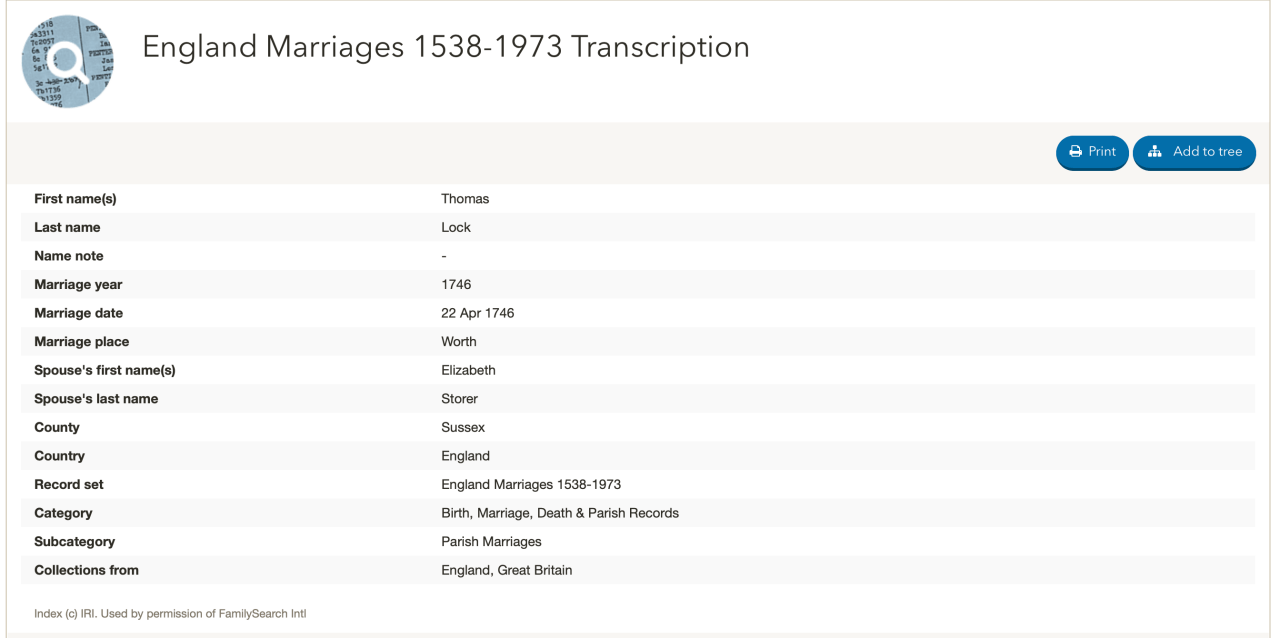
Task: Click the magnifying glass record logo
Action: (67, 61)
